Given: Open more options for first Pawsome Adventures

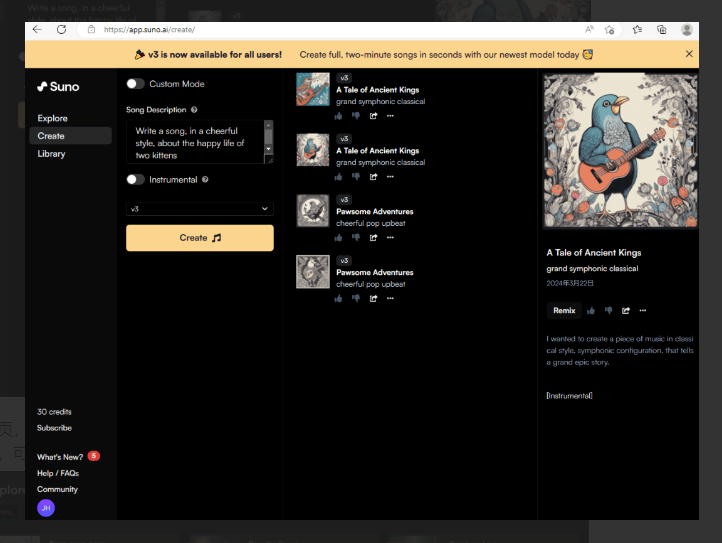Looking at the screenshot, I should coord(390,237).
